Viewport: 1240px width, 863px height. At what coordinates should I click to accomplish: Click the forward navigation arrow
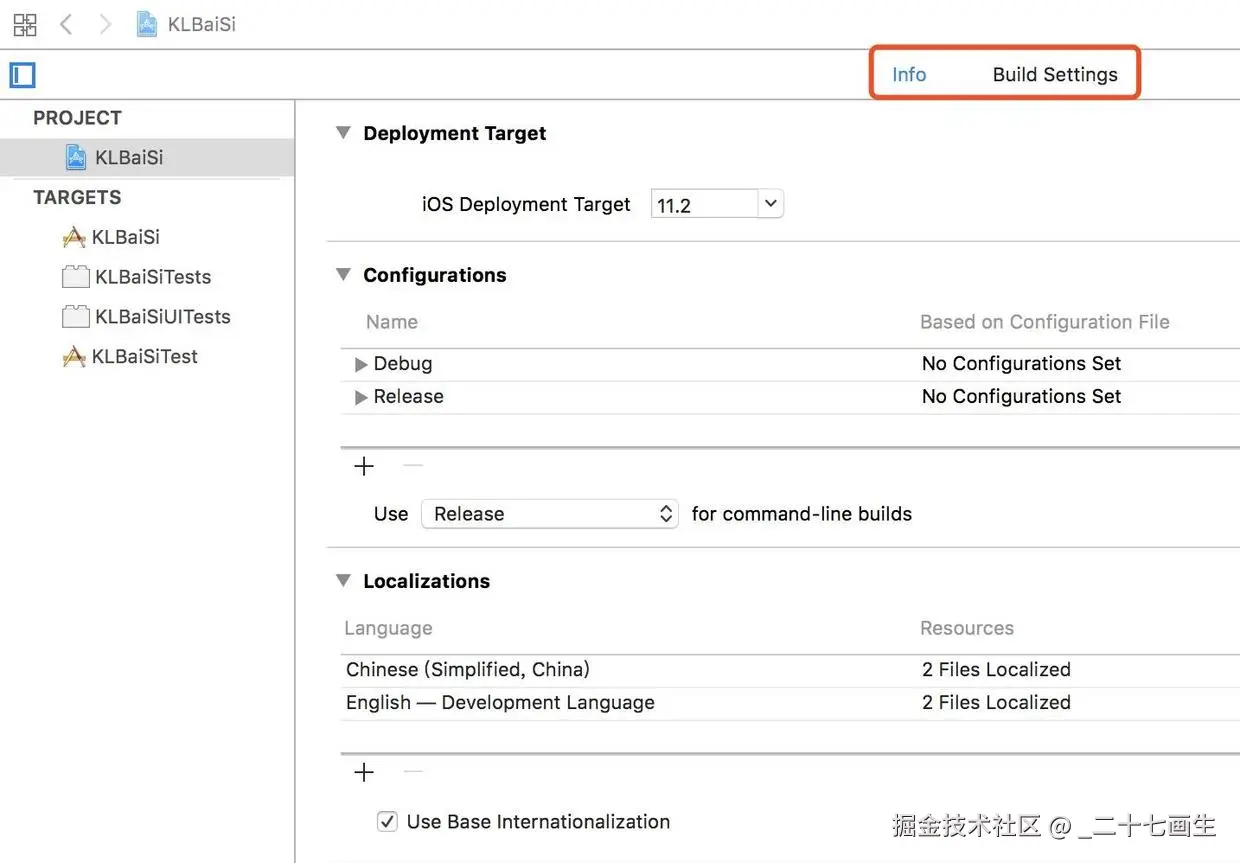point(105,25)
